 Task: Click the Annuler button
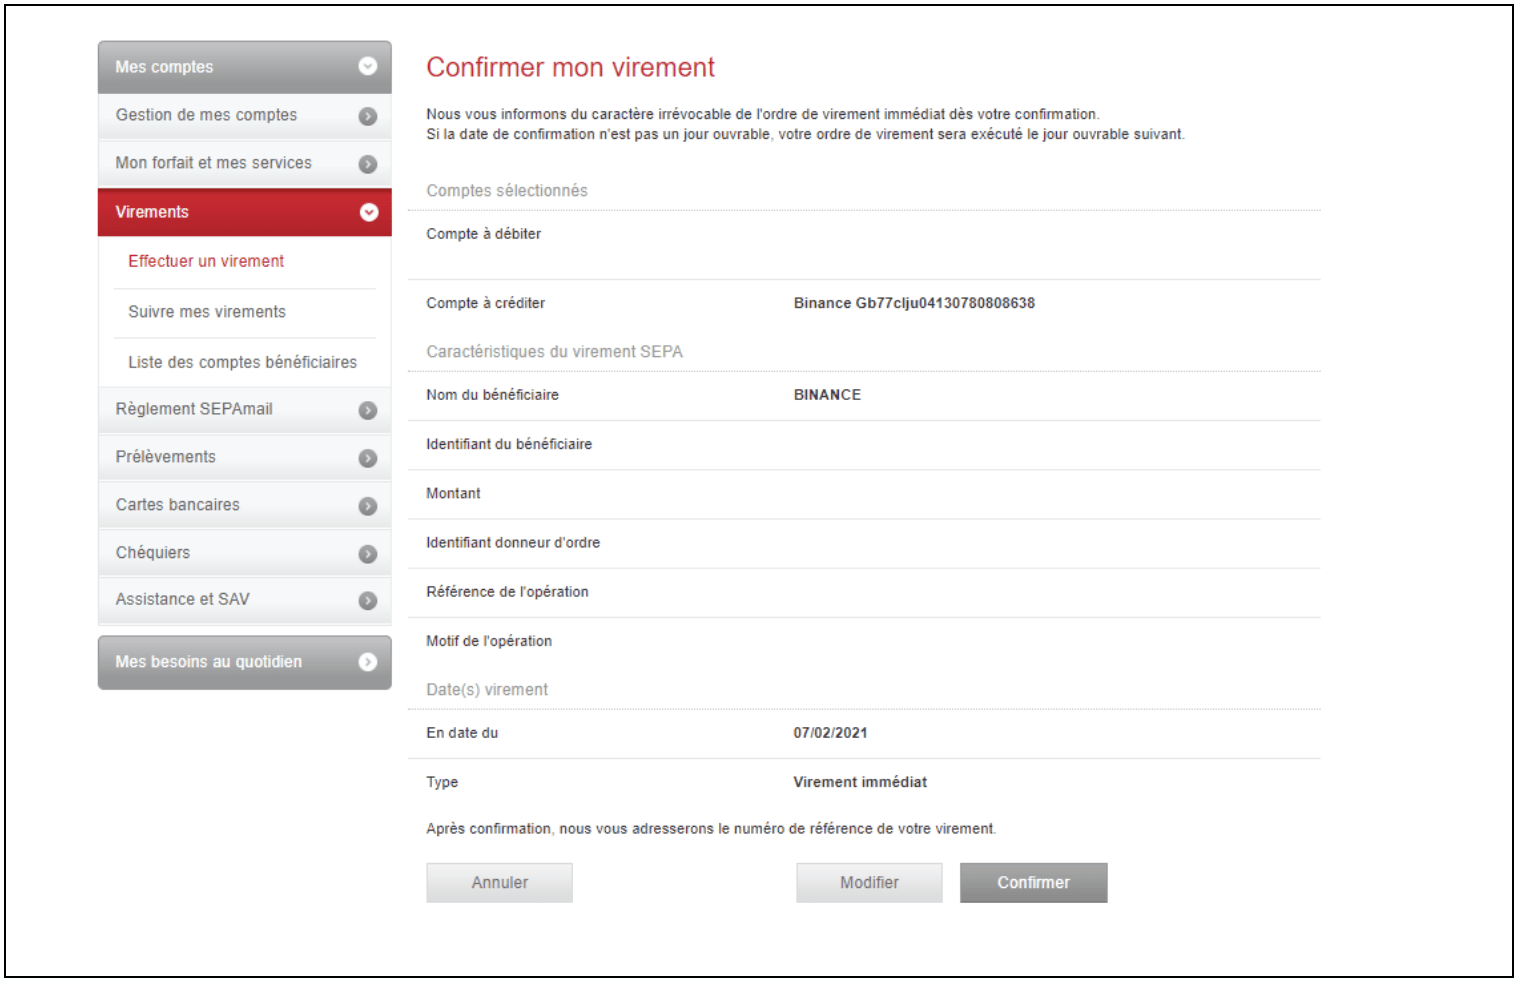click(x=499, y=883)
